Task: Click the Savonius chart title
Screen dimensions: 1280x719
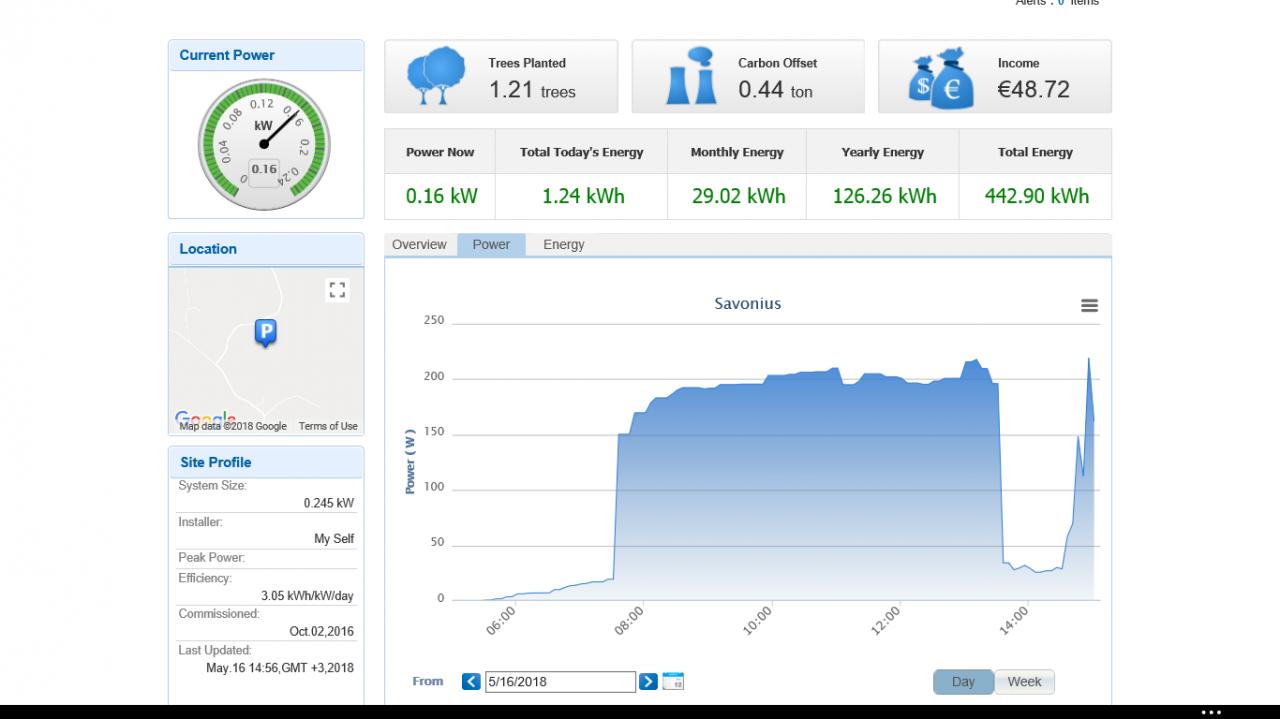Action: (x=748, y=303)
